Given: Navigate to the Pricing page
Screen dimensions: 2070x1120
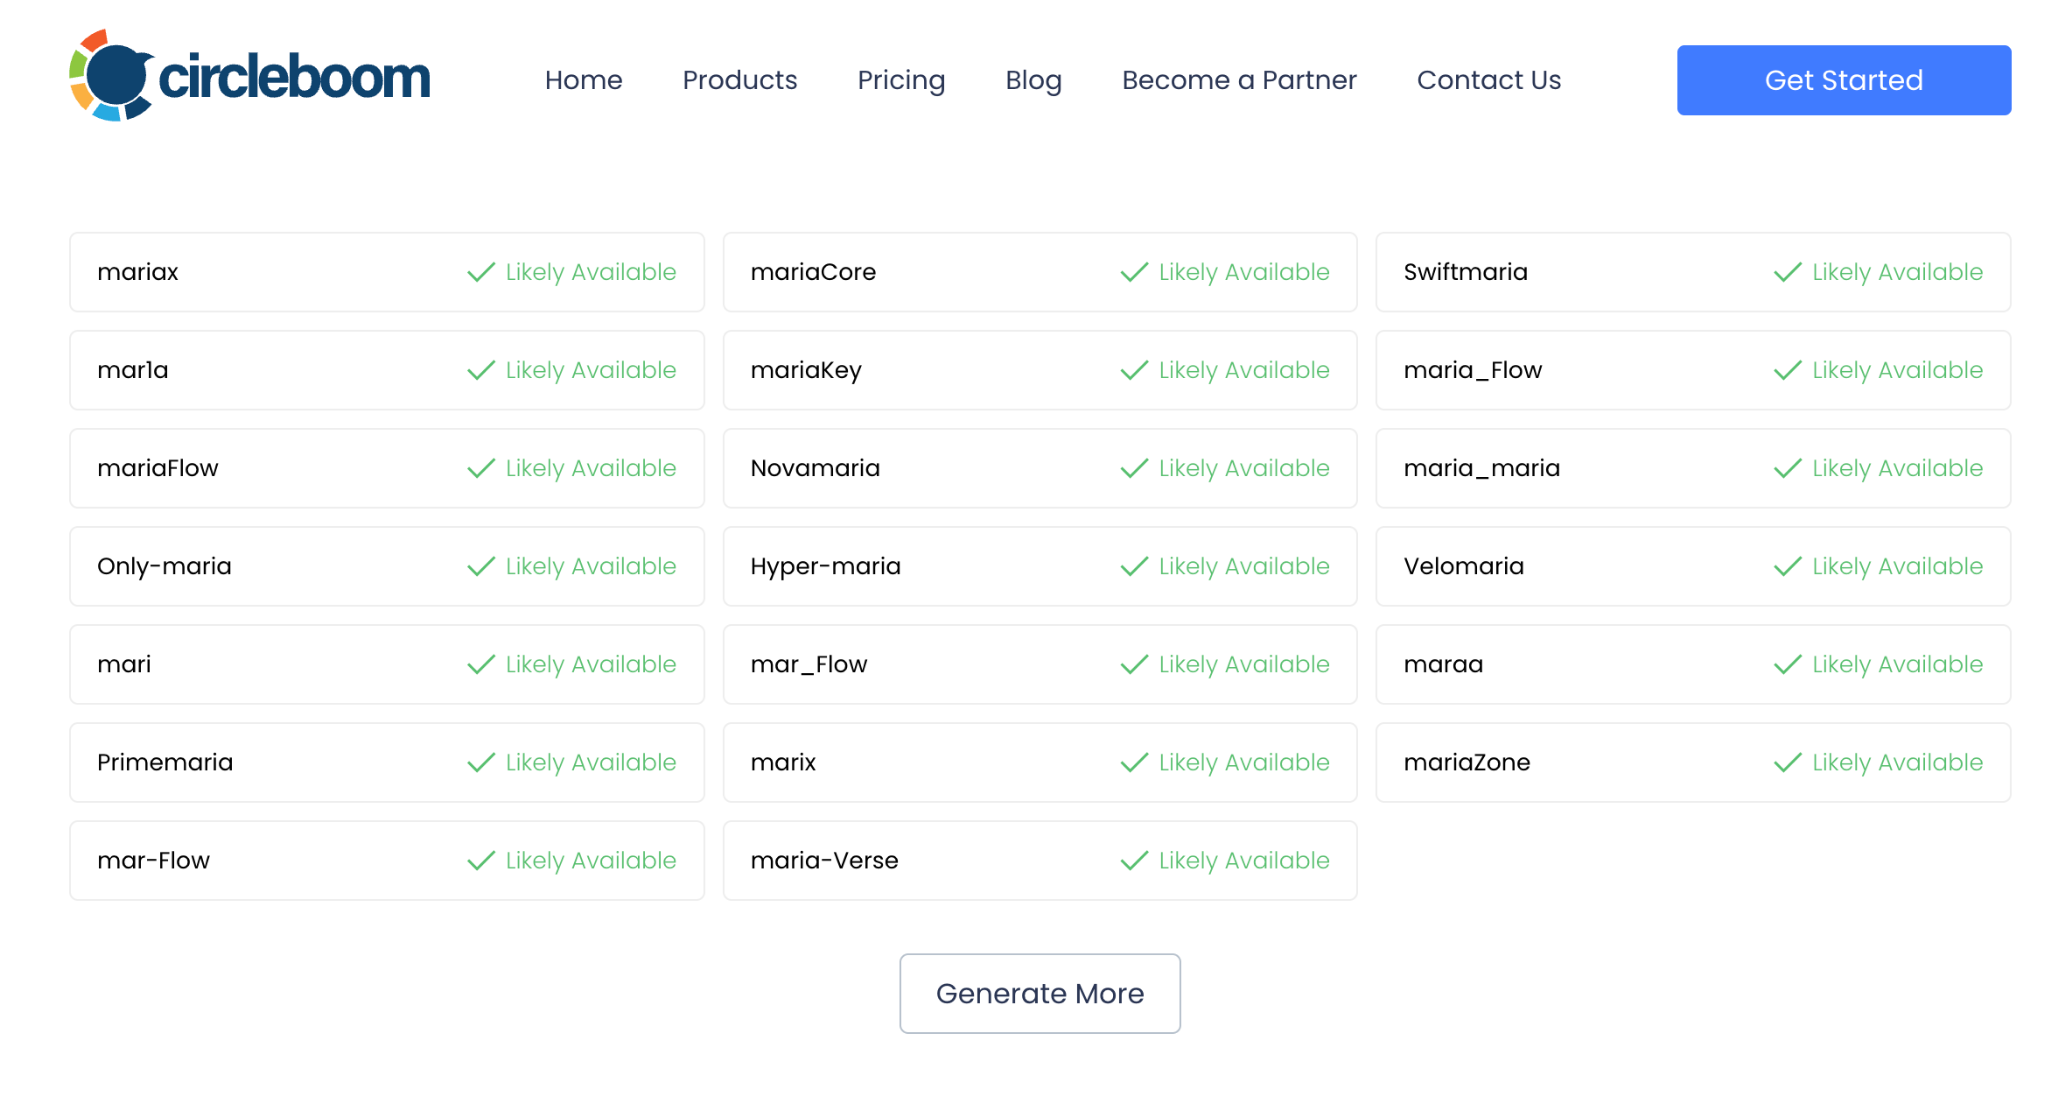Looking at the screenshot, I should [x=901, y=80].
